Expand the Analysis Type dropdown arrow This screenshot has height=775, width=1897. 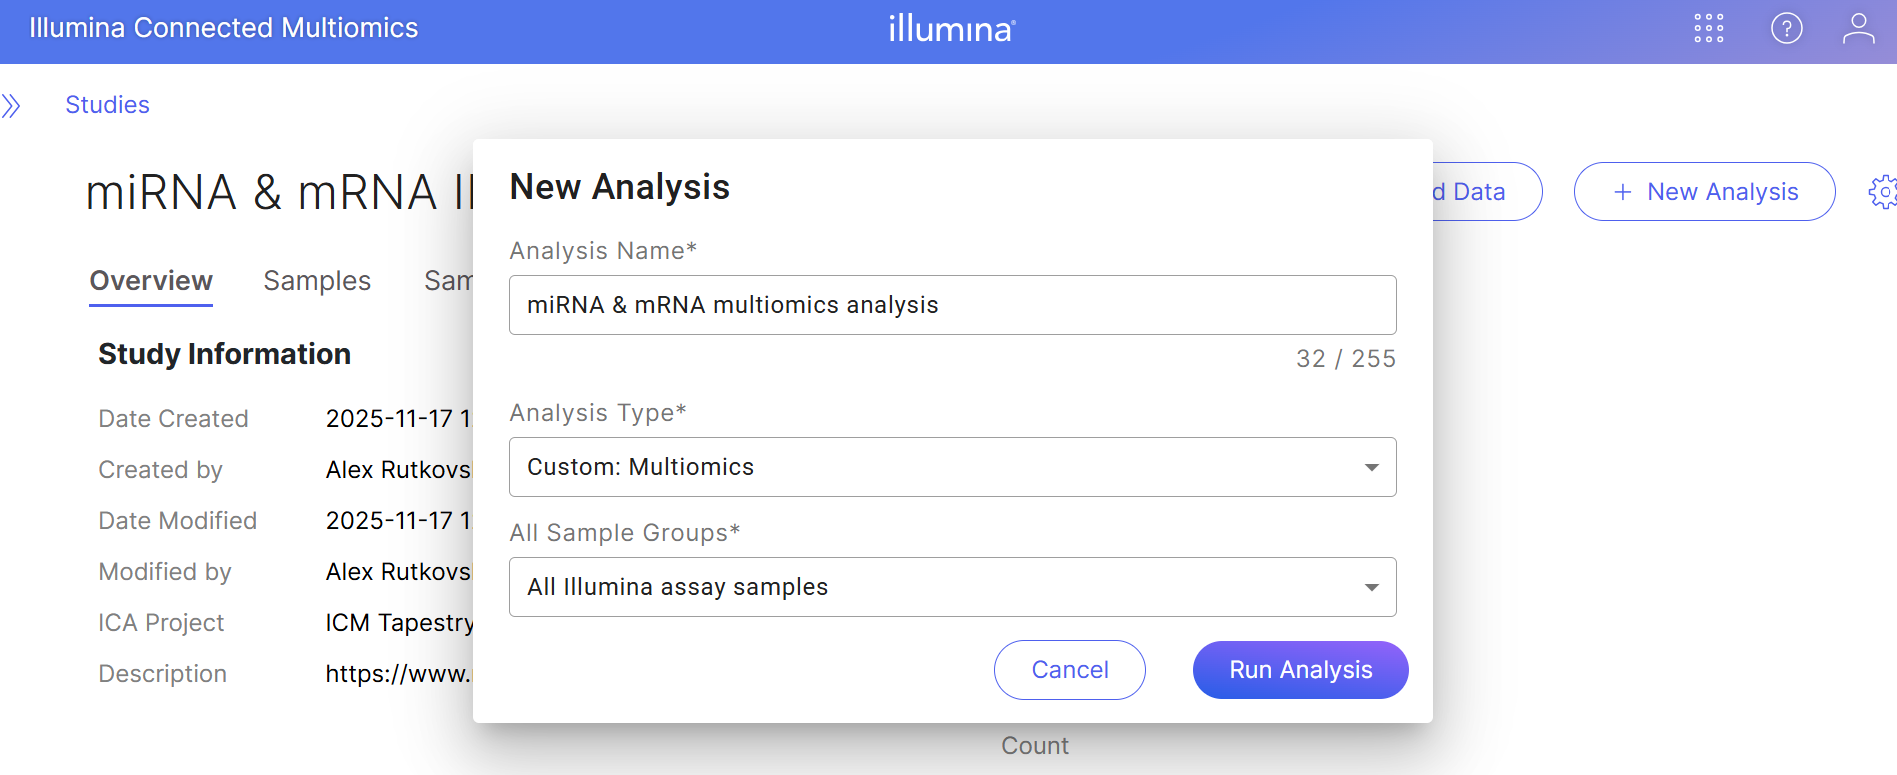pos(1371,467)
